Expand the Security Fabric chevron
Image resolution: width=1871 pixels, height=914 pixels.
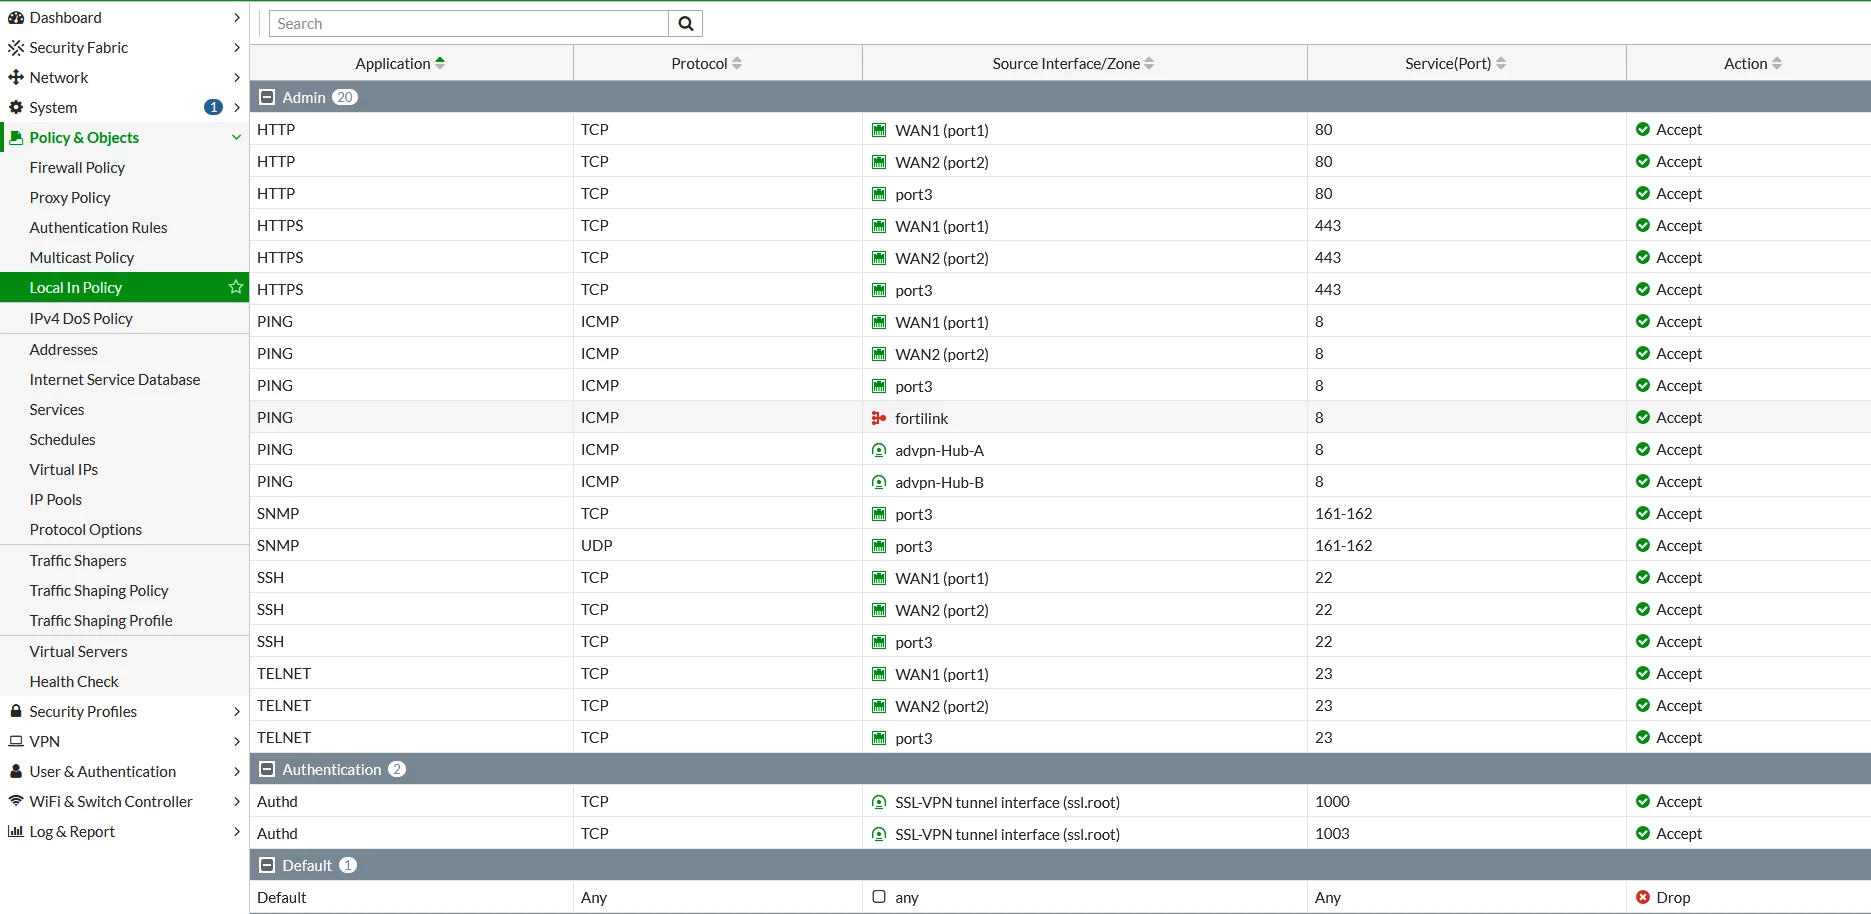click(236, 47)
